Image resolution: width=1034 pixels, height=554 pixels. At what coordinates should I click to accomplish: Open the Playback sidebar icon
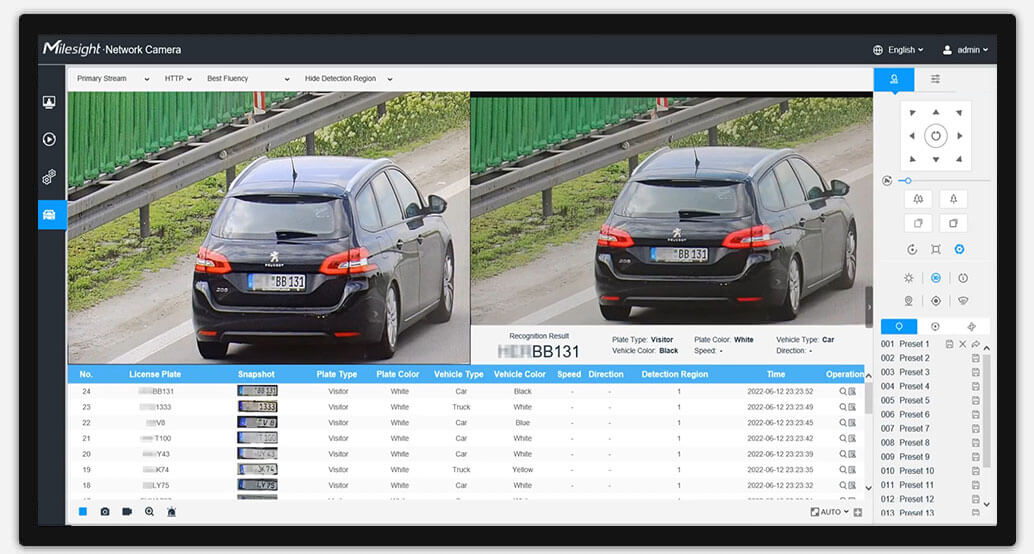pos(49,139)
